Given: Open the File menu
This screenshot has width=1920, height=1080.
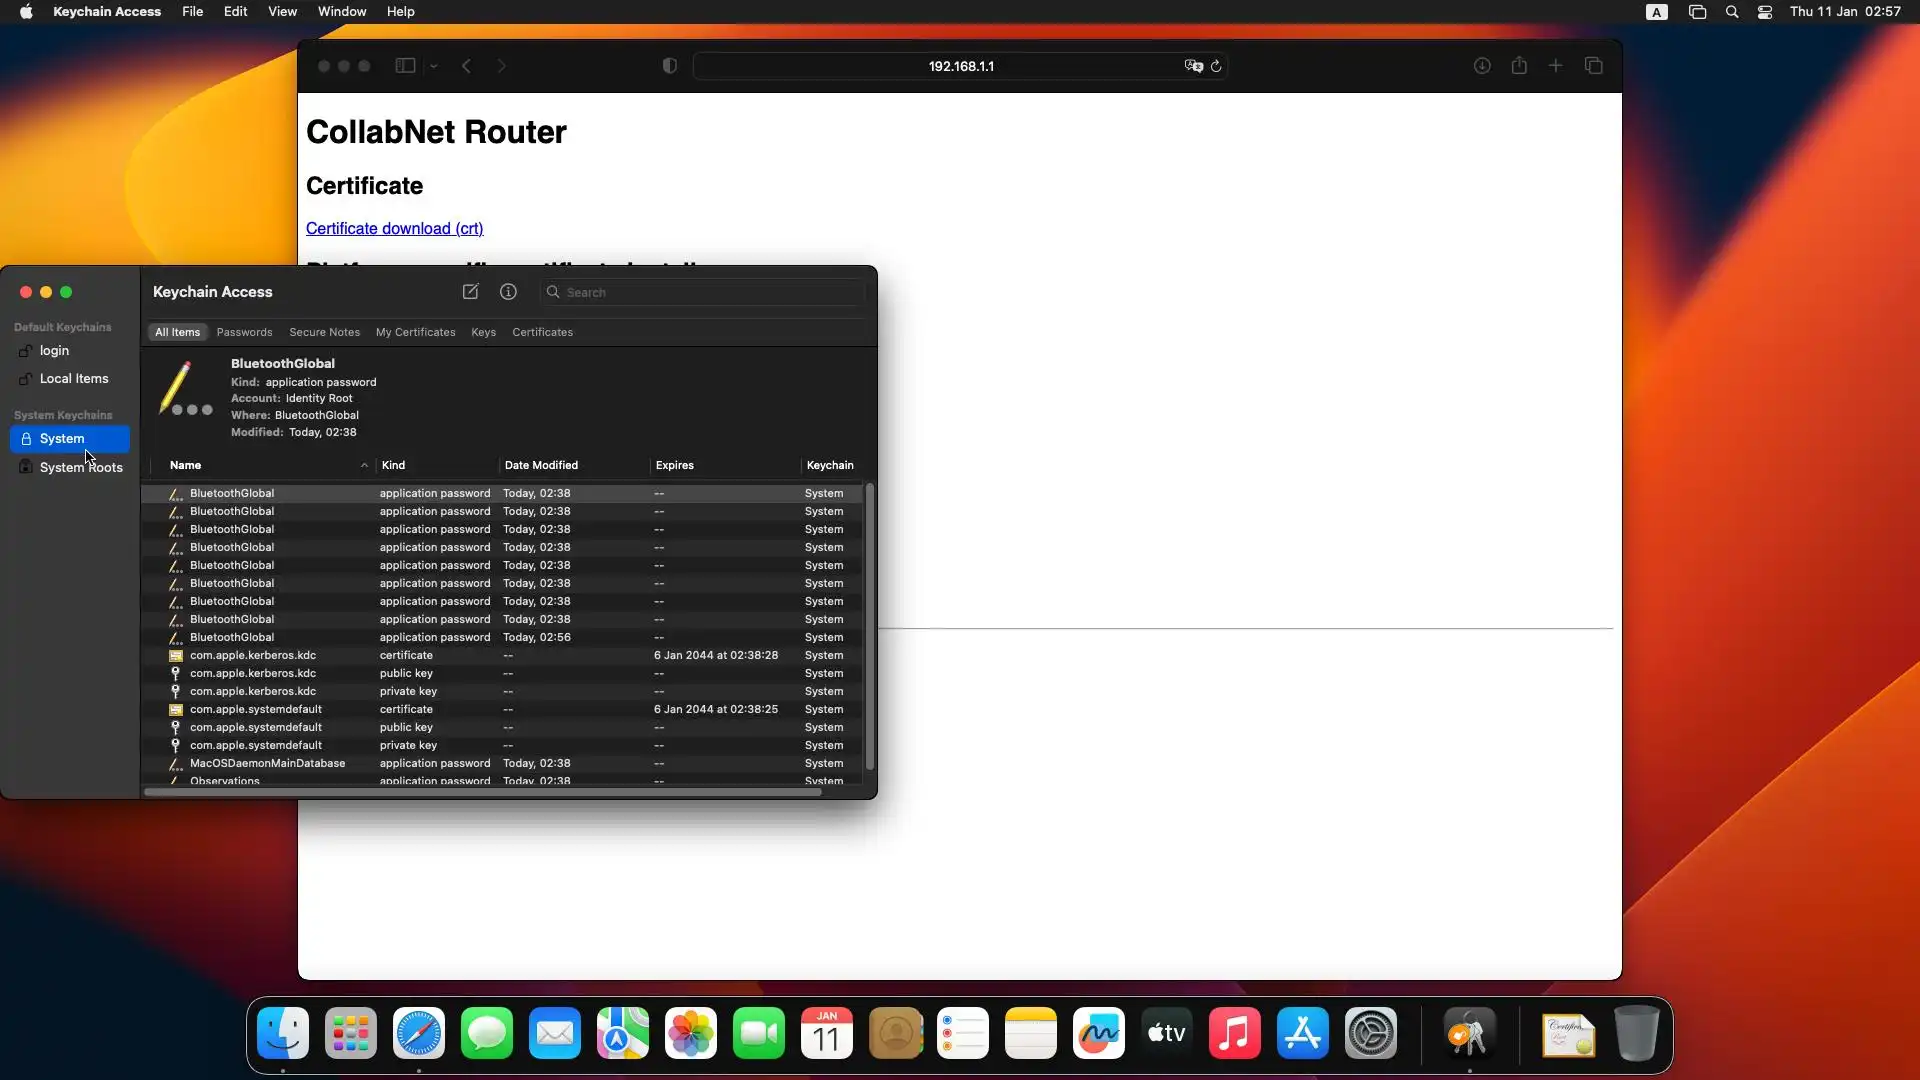Looking at the screenshot, I should coord(192,12).
